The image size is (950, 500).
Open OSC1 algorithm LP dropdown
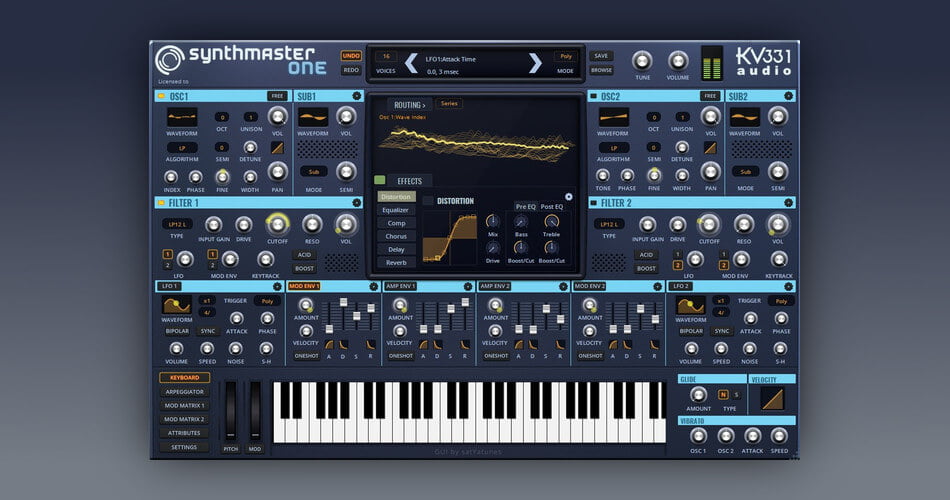(x=182, y=148)
